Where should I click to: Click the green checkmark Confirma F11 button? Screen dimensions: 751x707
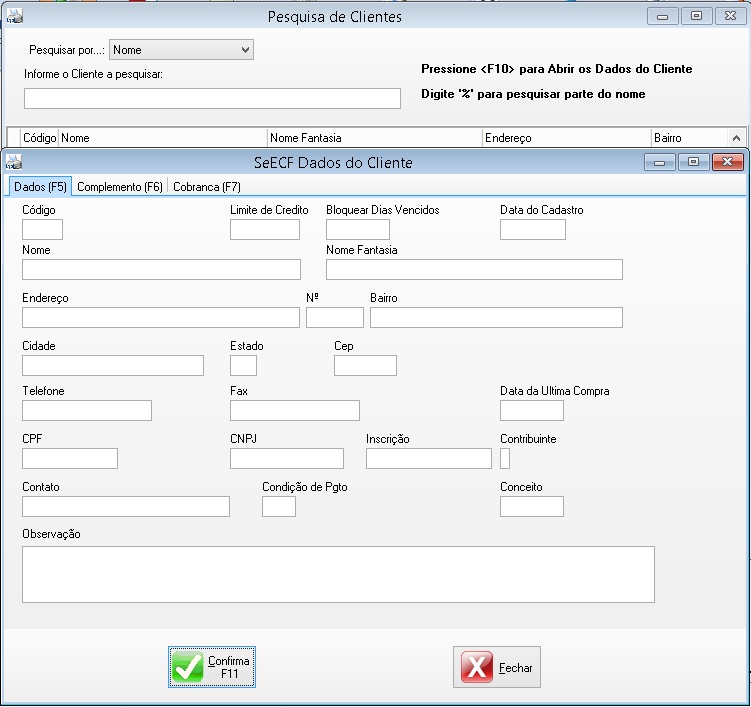tap(212, 667)
